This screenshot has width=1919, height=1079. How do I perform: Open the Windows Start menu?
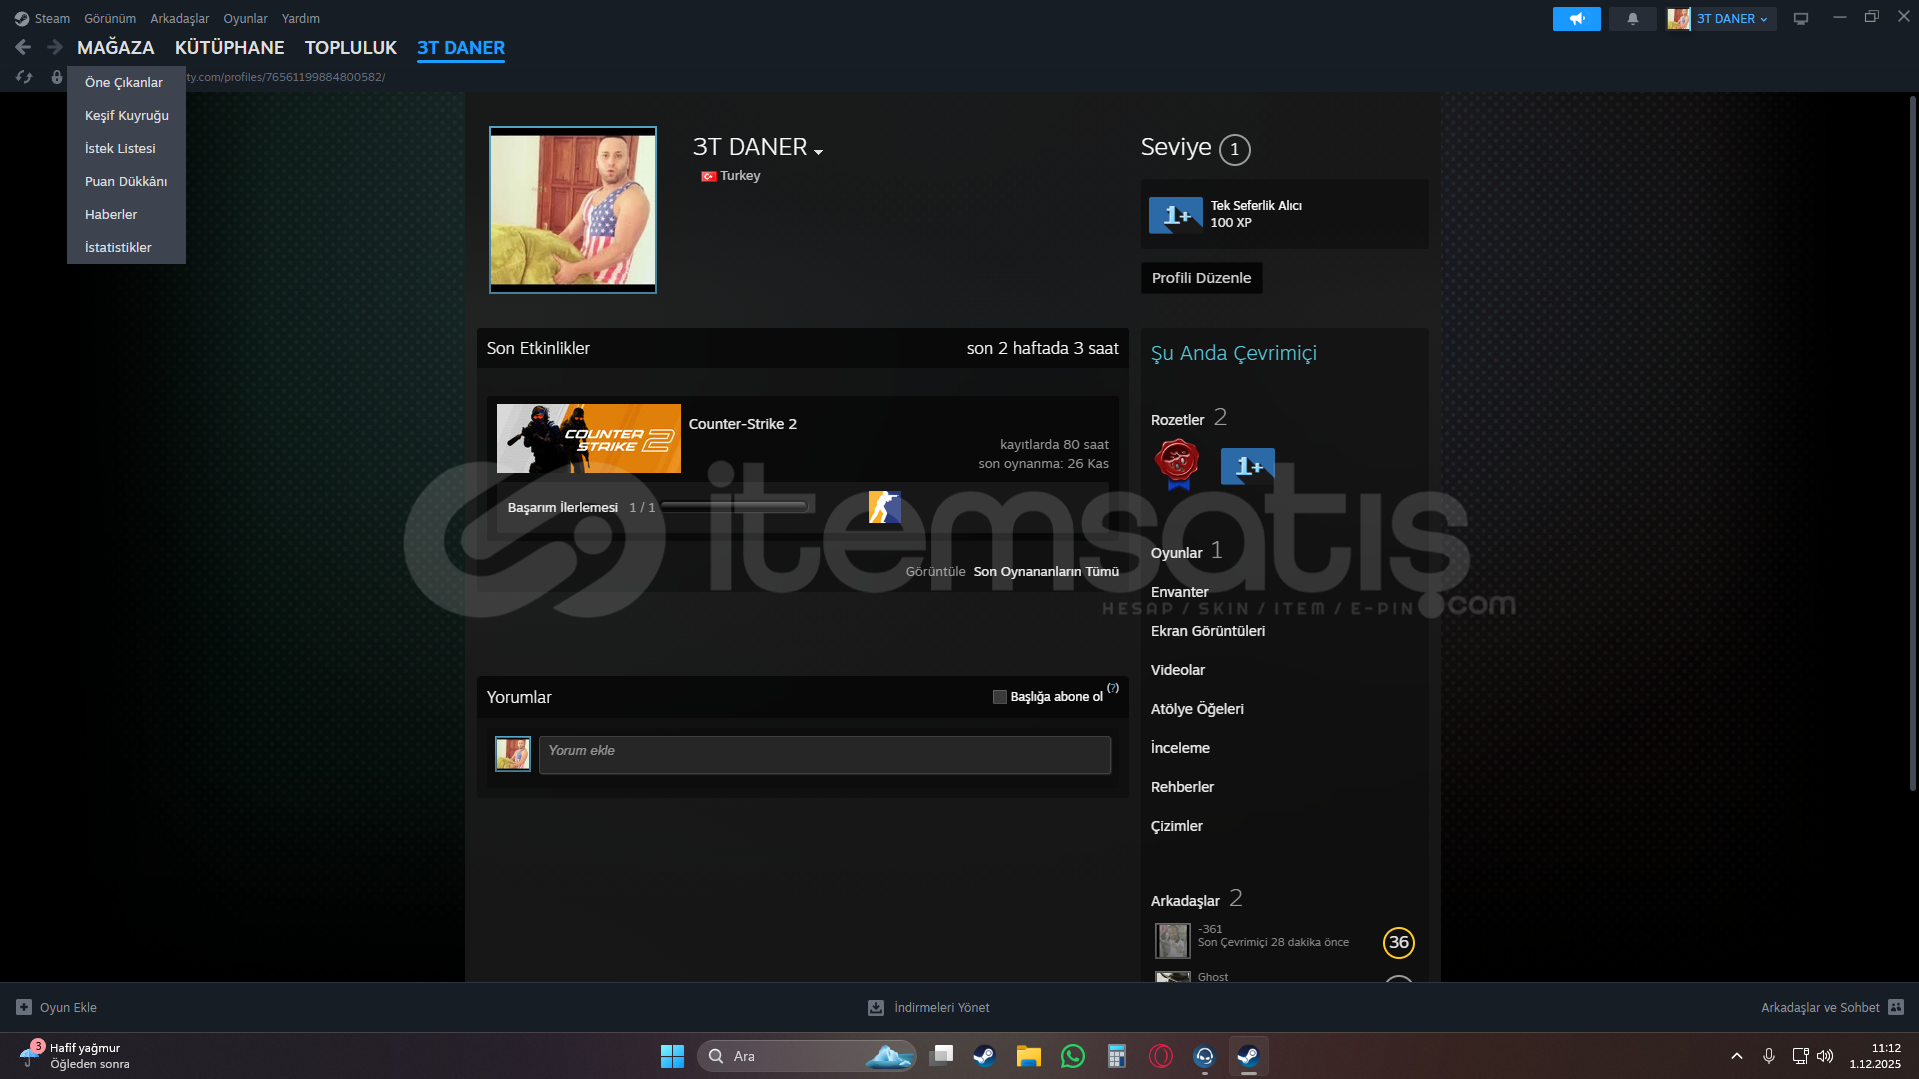click(x=672, y=1056)
